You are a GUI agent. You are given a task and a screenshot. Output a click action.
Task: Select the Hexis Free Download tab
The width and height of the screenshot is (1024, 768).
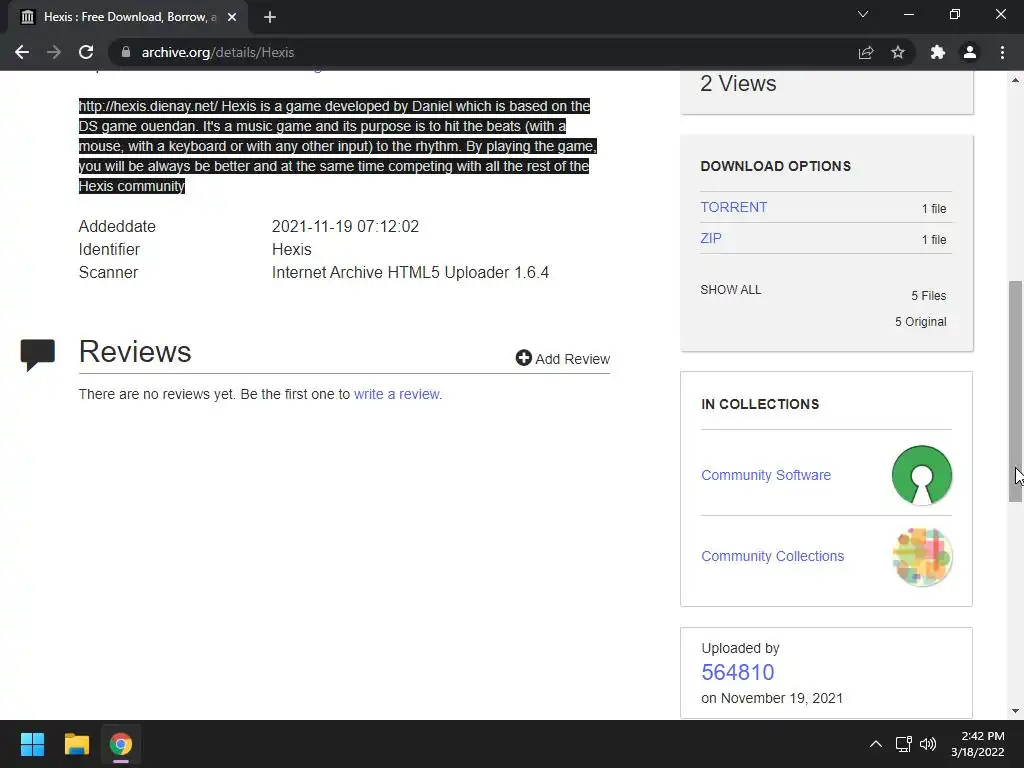127,17
